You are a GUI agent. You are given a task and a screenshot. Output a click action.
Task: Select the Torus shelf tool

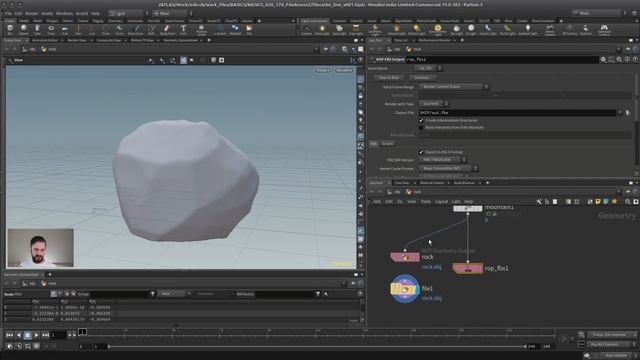click(x=51, y=29)
